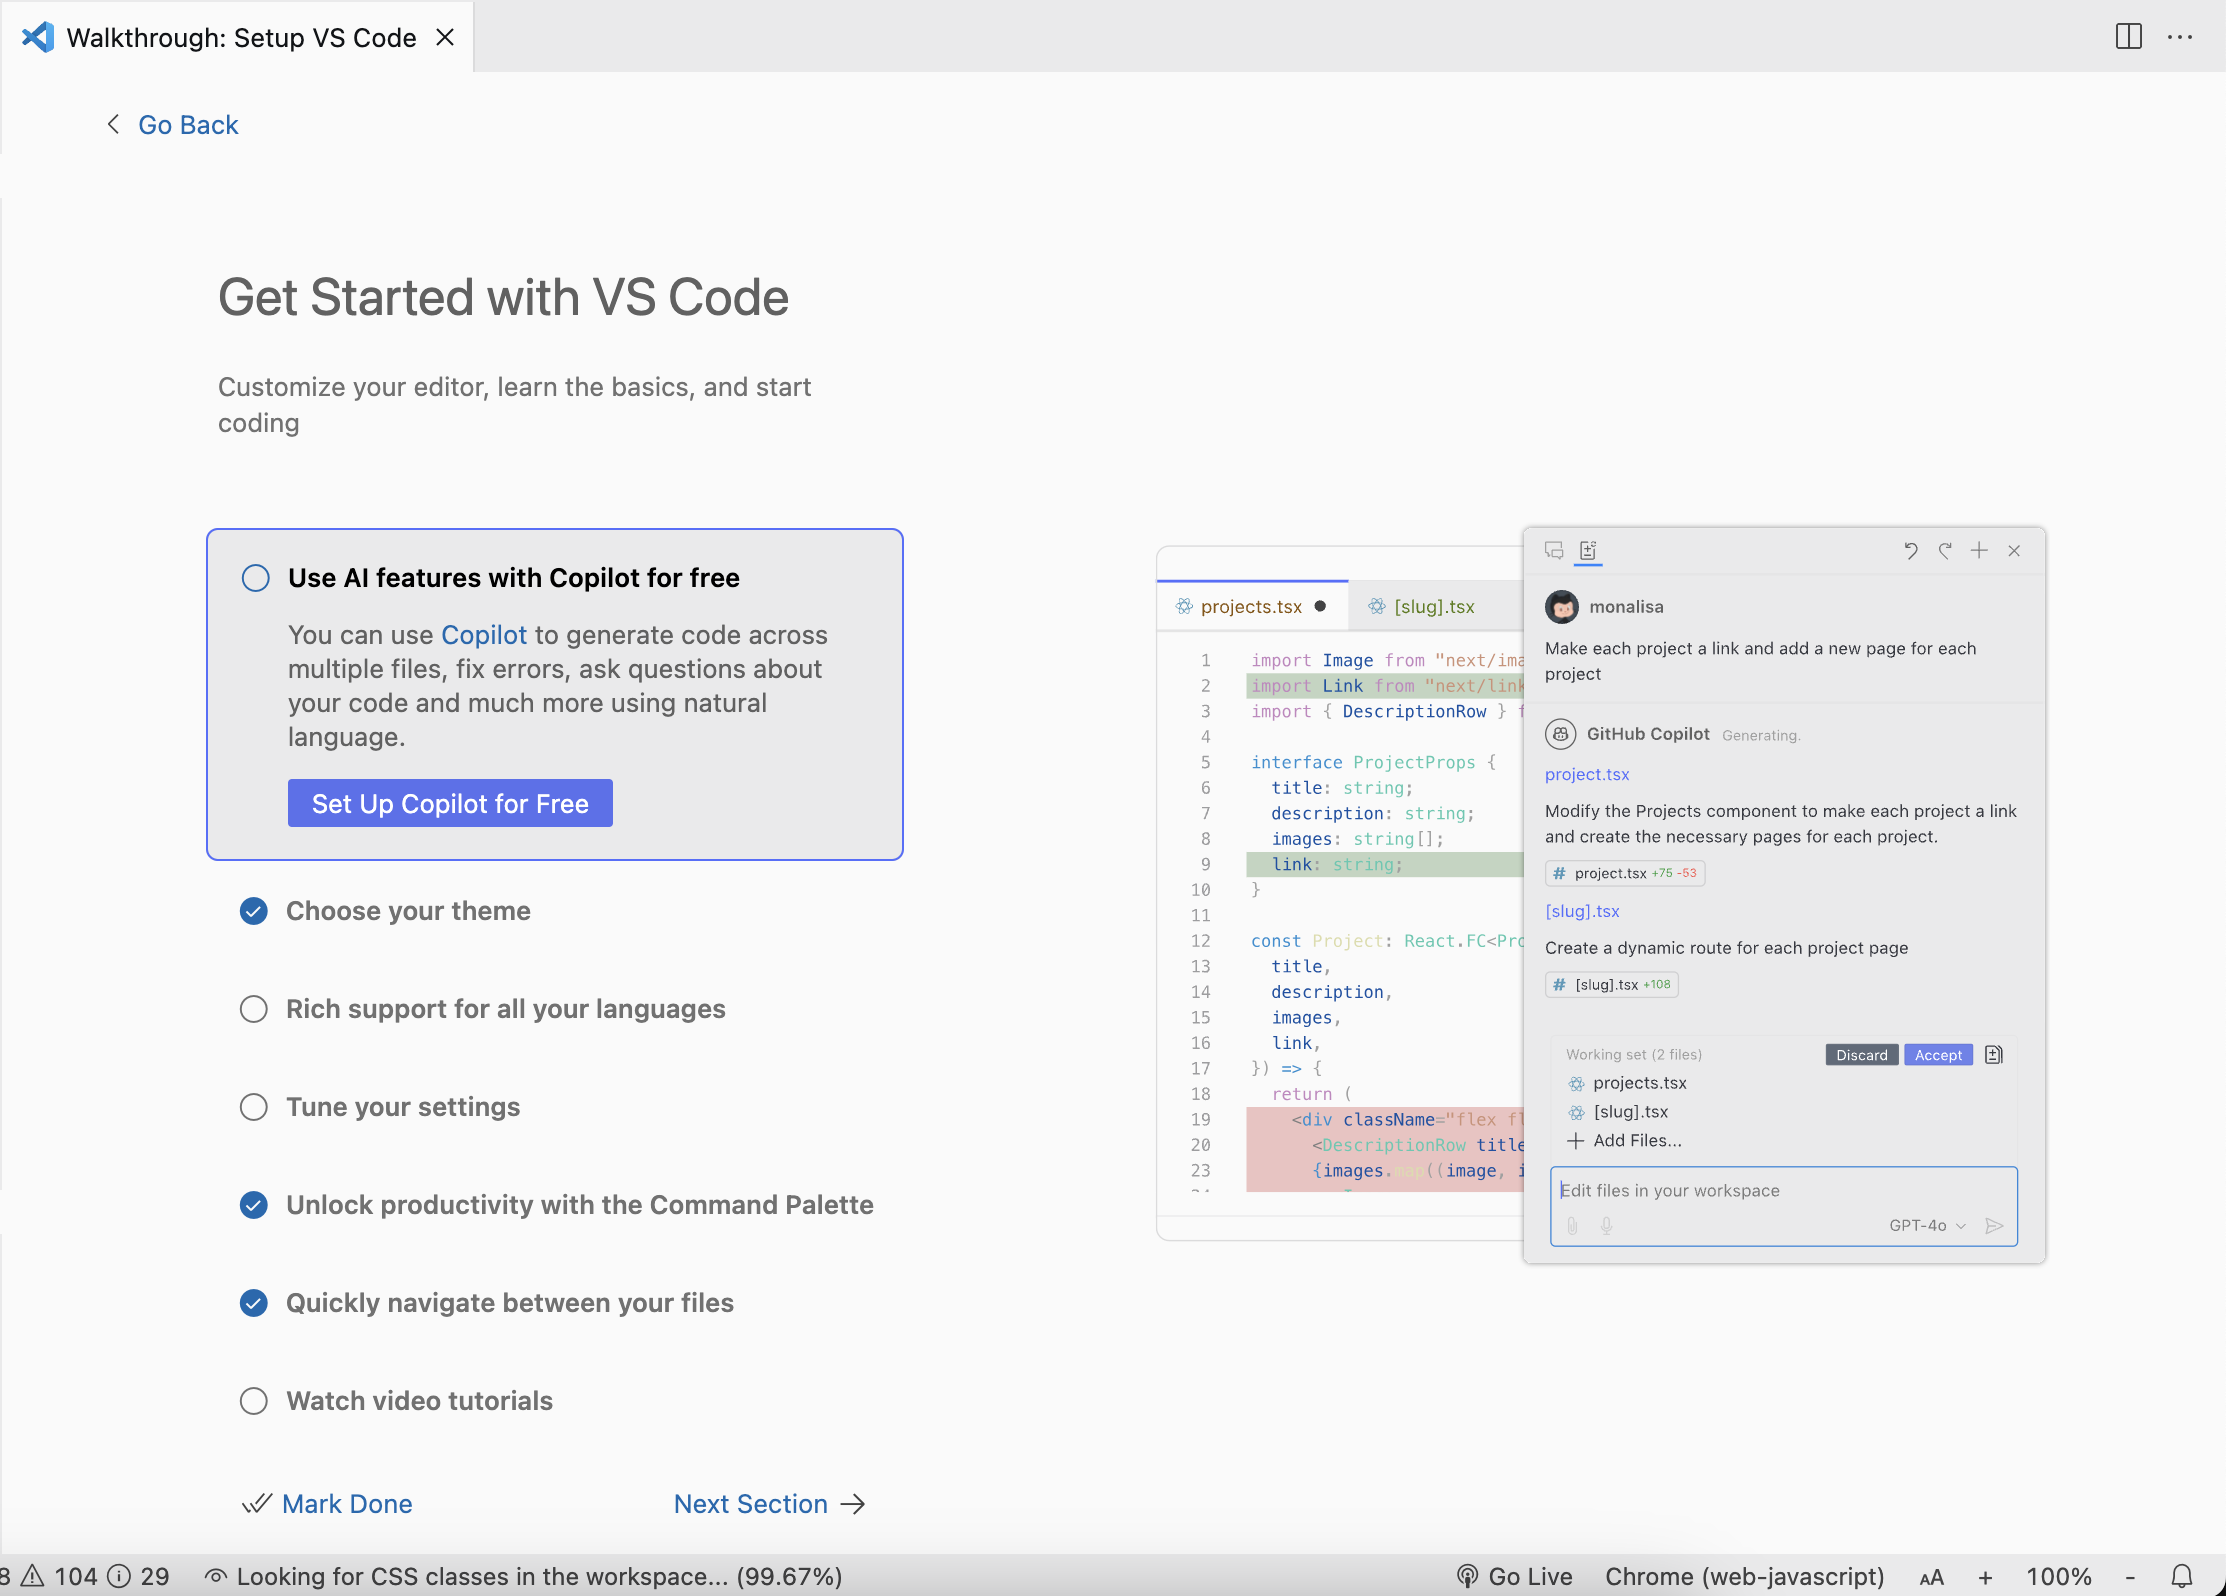This screenshot has height=1596, width=2226.
Task: Check the Tune your settings step circle
Action: click(254, 1107)
